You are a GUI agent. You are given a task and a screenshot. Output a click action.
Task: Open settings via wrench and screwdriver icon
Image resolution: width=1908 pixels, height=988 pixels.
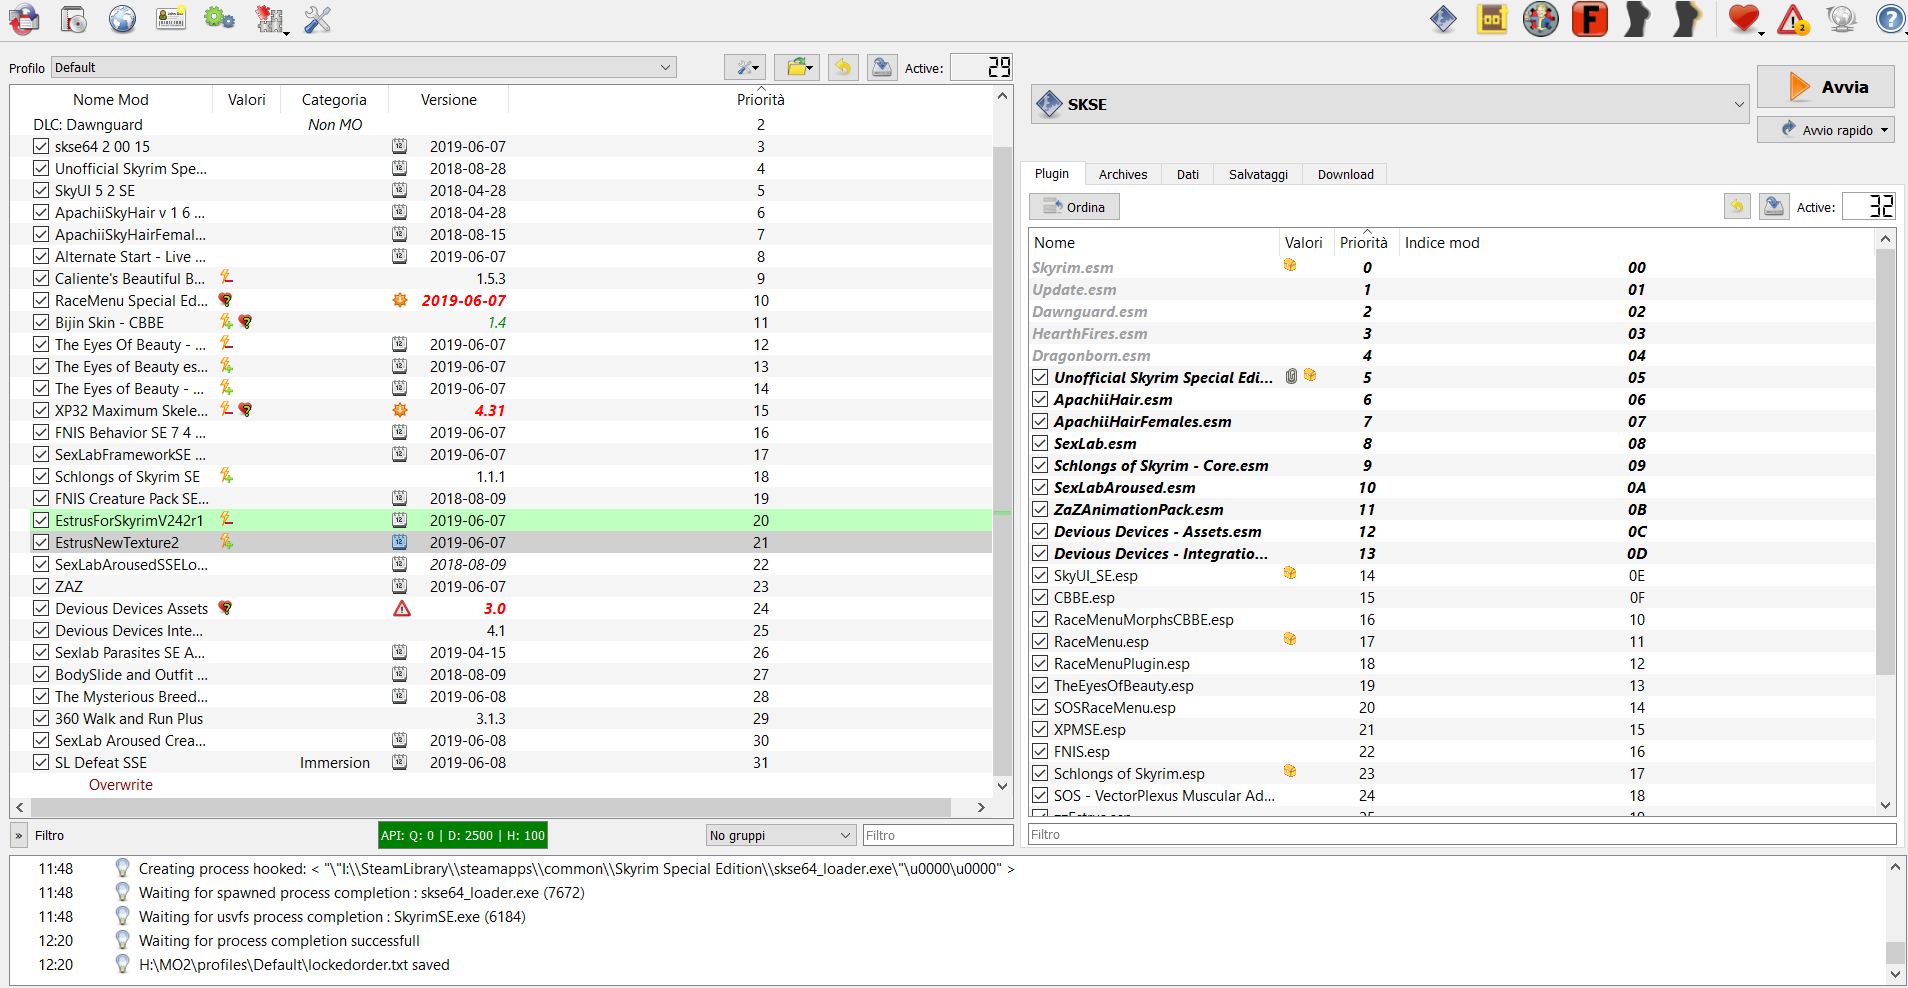coord(318,19)
